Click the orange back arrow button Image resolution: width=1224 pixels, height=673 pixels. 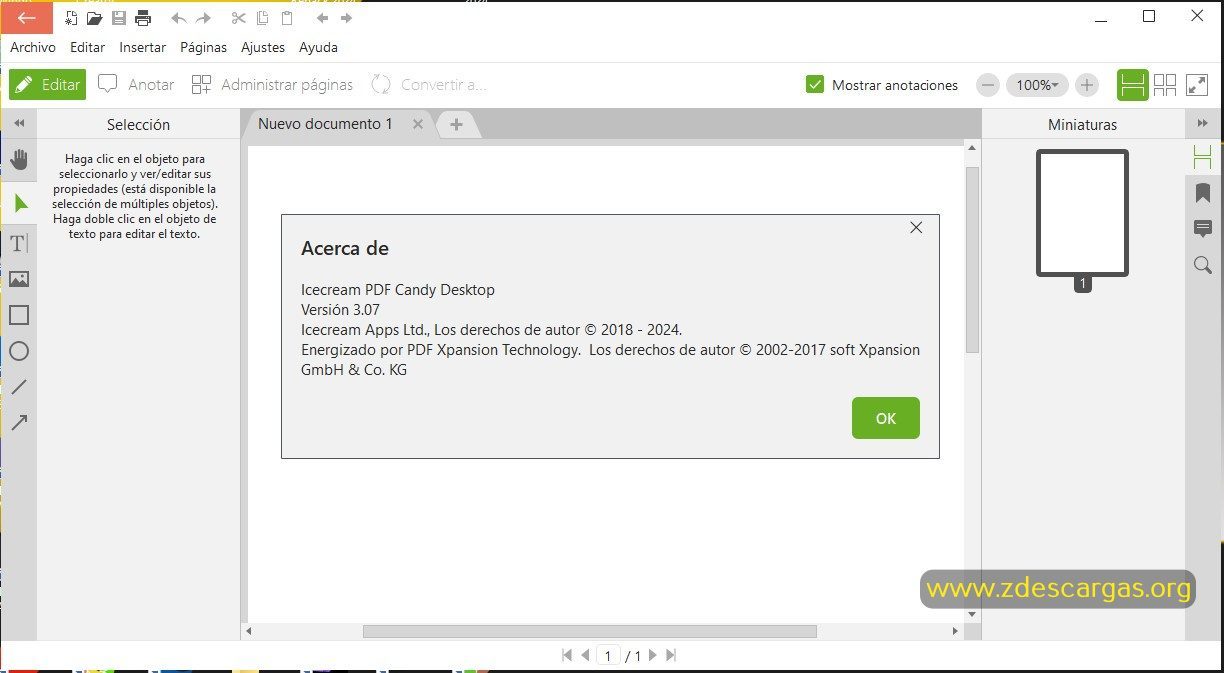coord(27,17)
